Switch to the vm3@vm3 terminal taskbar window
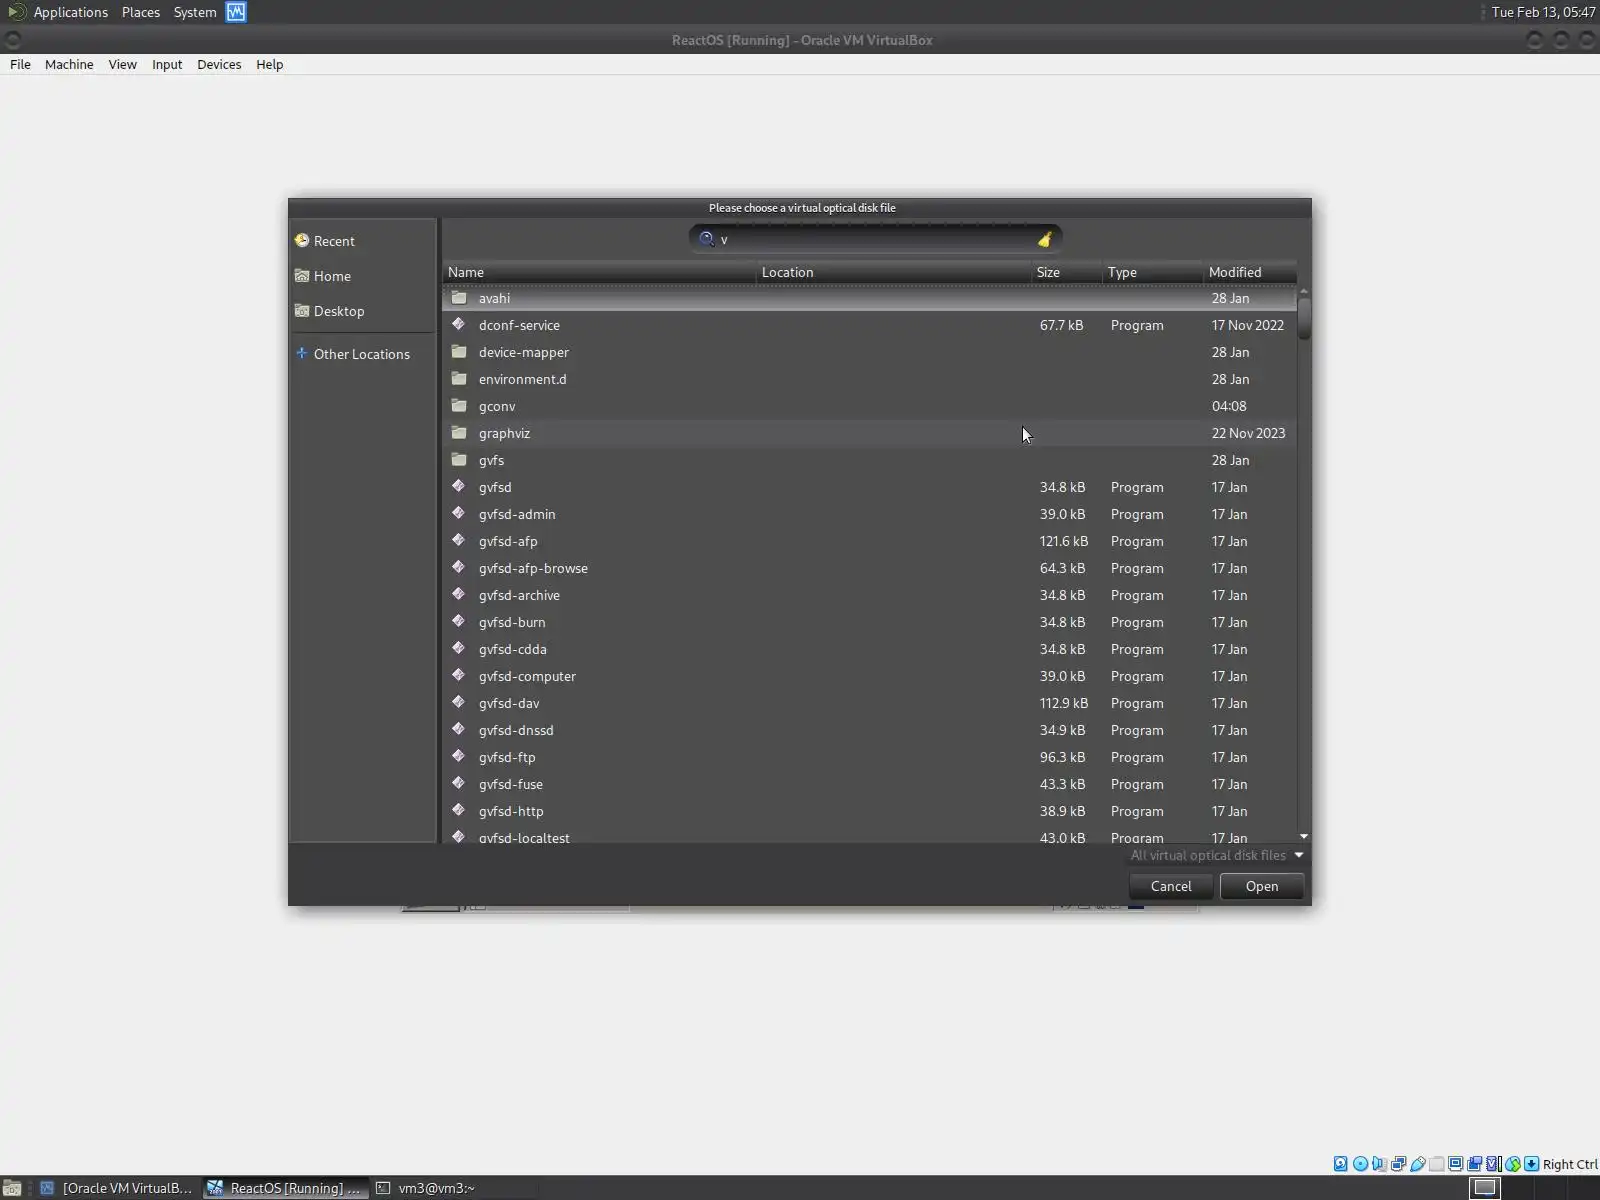This screenshot has height=1200, width=1600. click(452, 1188)
